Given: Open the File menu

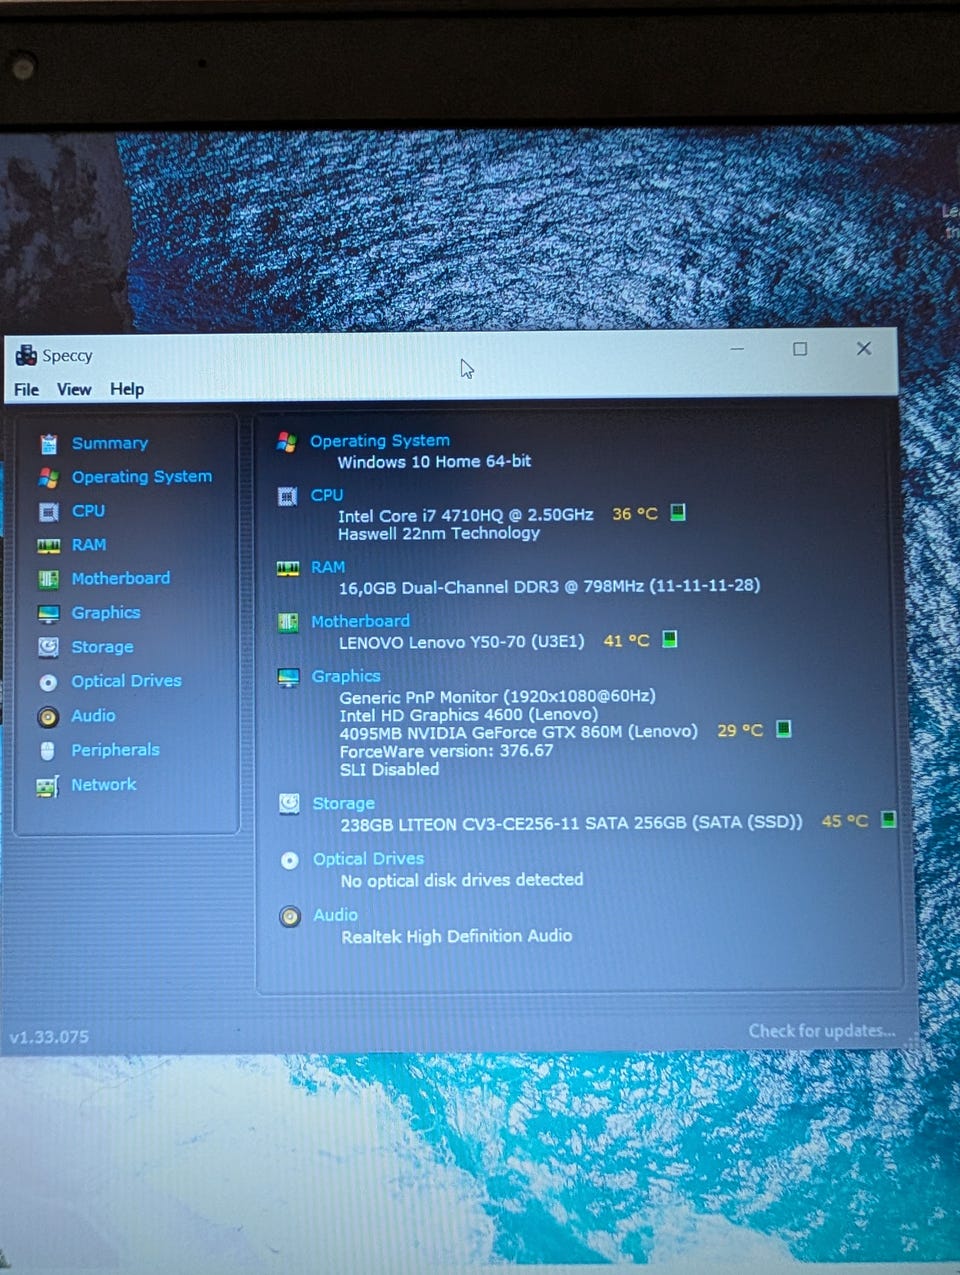Looking at the screenshot, I should point(27,389).
